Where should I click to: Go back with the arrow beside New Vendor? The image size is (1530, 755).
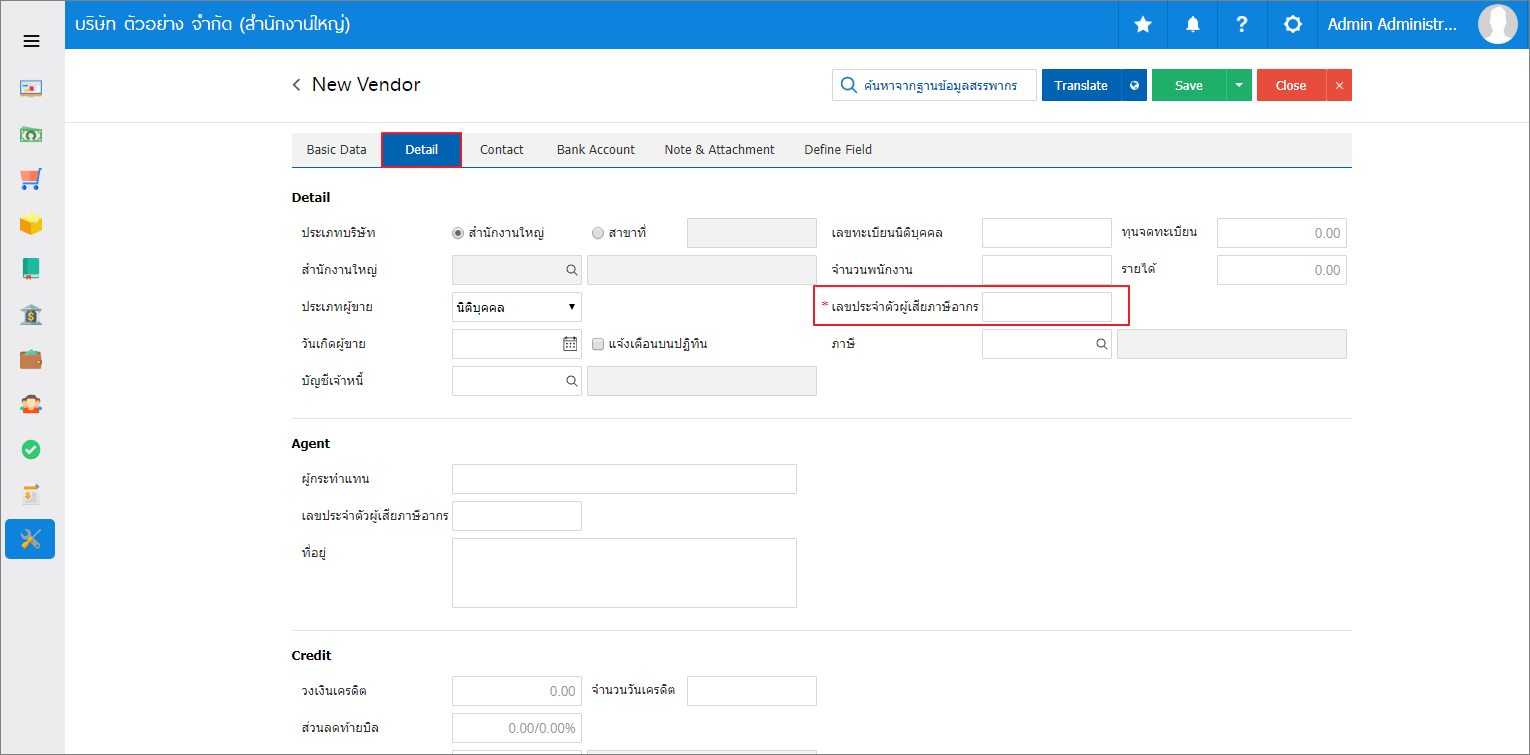(x=296, y=85)
